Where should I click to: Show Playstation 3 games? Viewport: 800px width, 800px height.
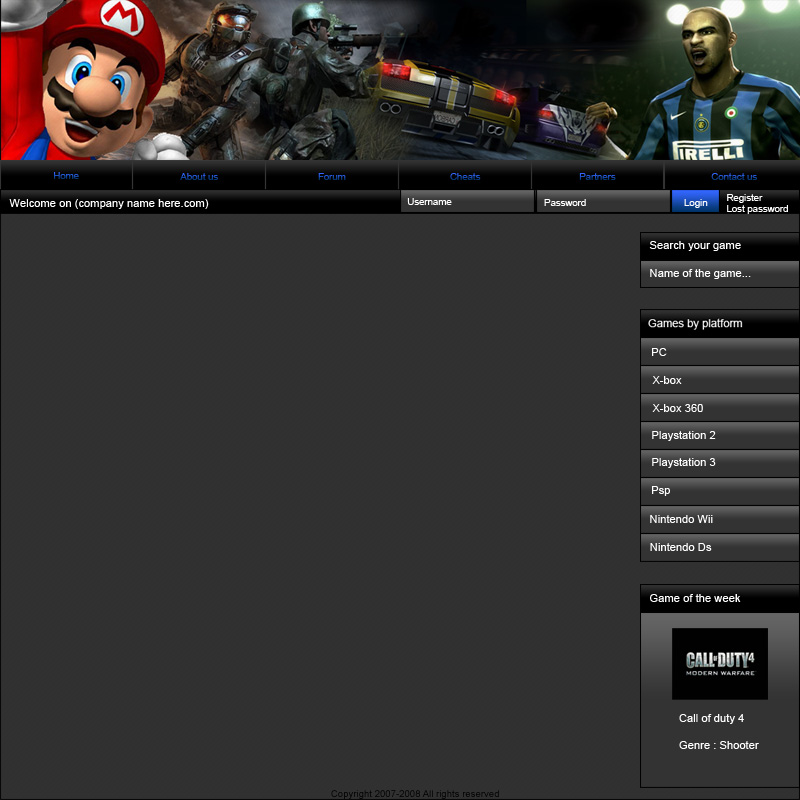719,463
